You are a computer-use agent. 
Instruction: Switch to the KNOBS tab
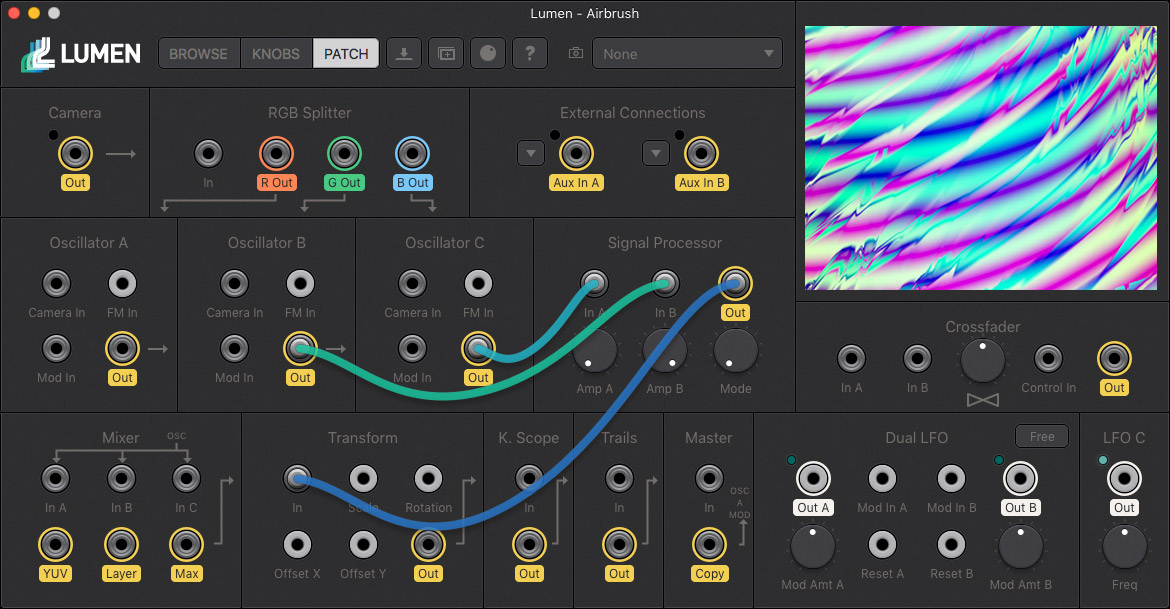pos(276,53)
